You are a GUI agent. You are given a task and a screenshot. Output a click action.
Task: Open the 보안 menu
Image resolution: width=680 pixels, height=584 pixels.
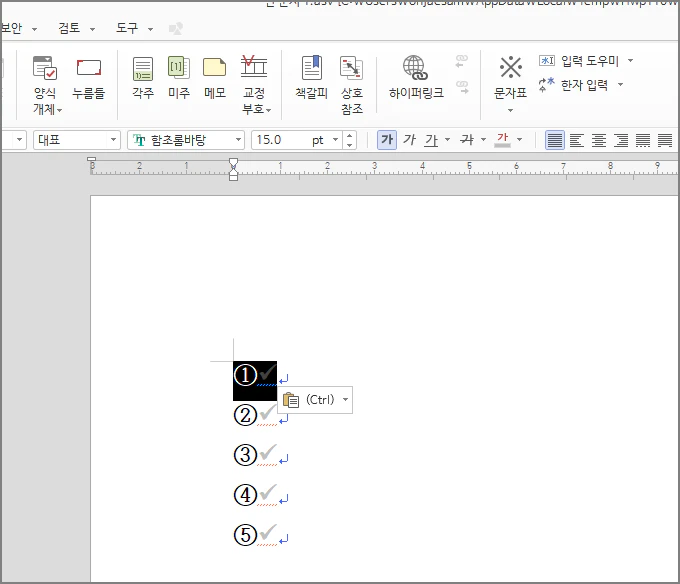12,28
